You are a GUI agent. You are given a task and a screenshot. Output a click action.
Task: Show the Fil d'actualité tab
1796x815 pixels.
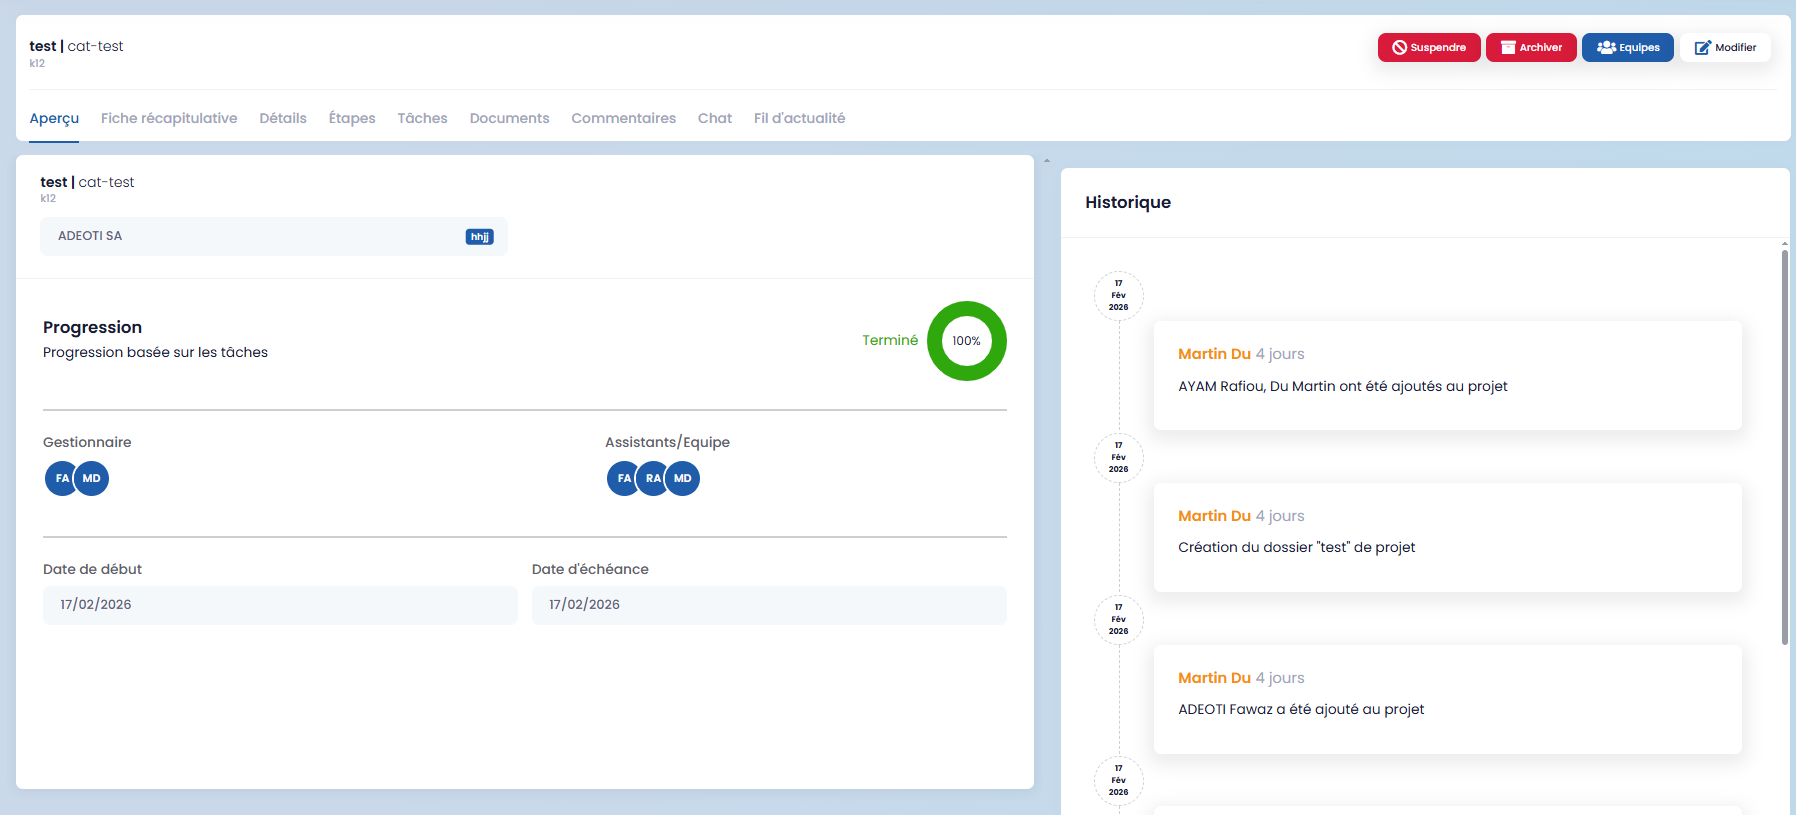(x=799, y=118)
